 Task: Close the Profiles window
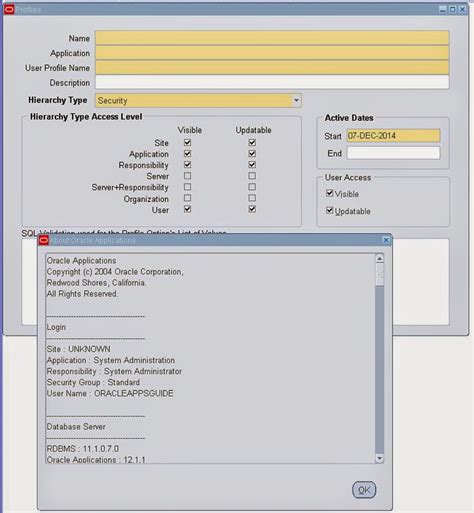(x=462, y=9)
